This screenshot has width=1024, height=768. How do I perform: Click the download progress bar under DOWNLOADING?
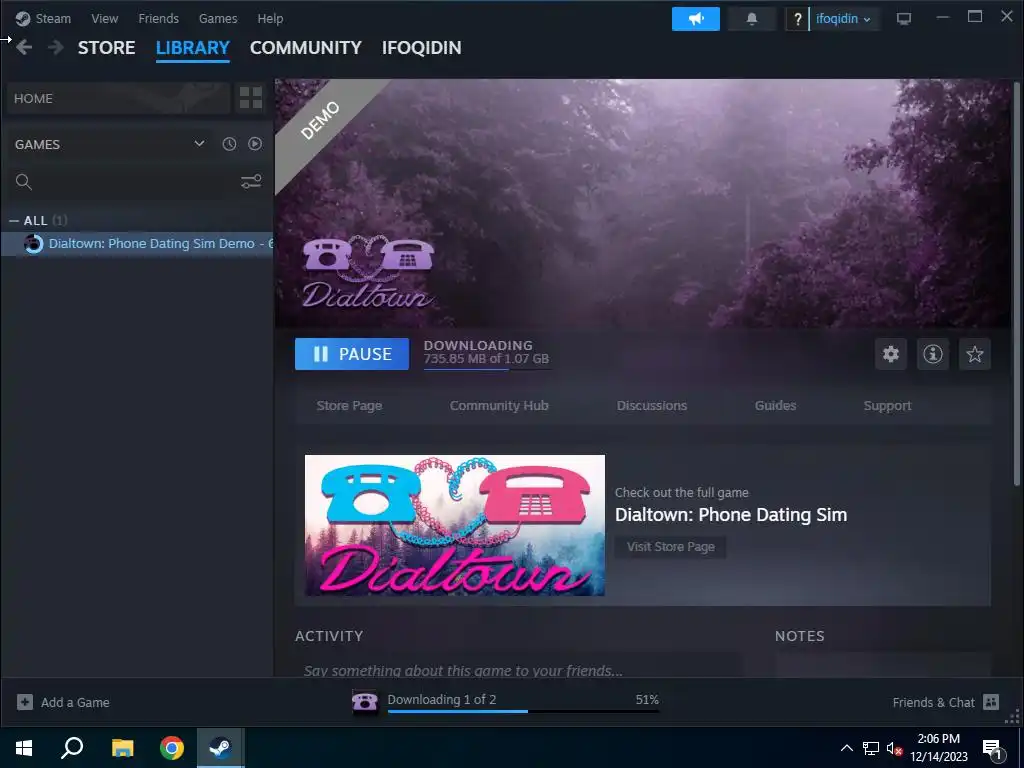click(x=487, y=370)
